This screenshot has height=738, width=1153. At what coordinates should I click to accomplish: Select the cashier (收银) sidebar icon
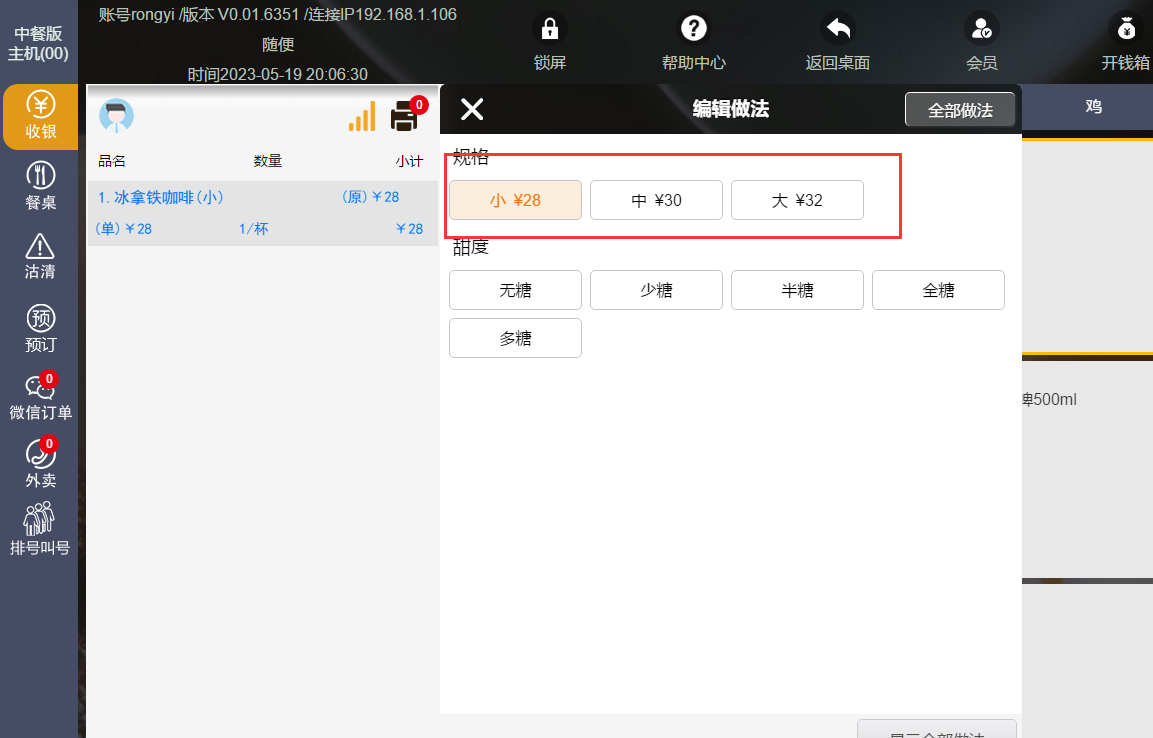(40, 105)
